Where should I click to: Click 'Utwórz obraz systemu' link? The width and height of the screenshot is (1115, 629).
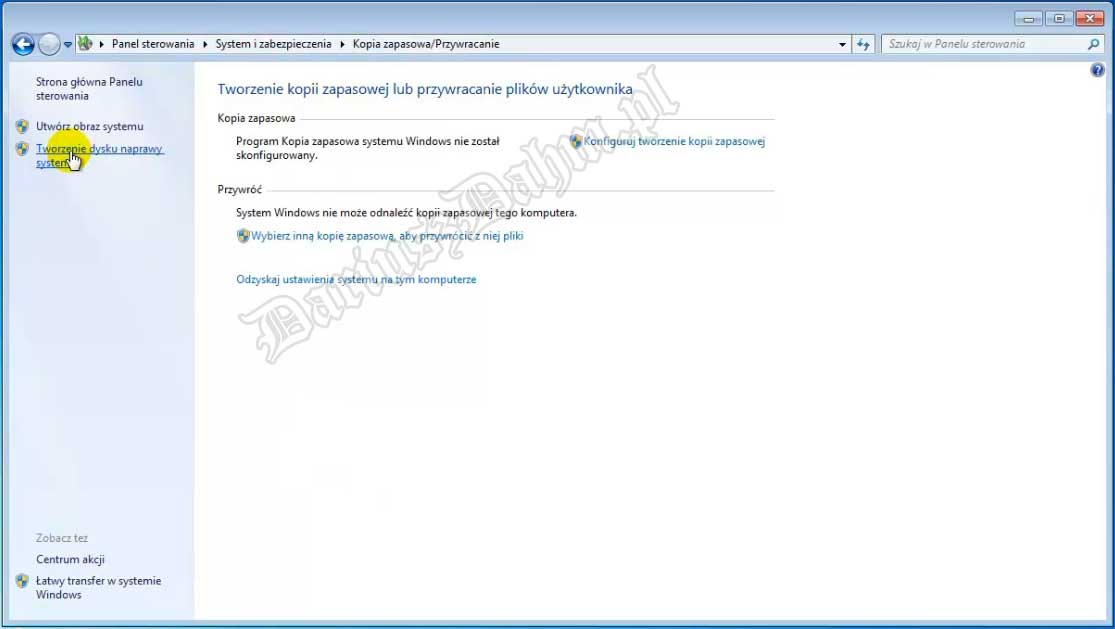point(90,127)
